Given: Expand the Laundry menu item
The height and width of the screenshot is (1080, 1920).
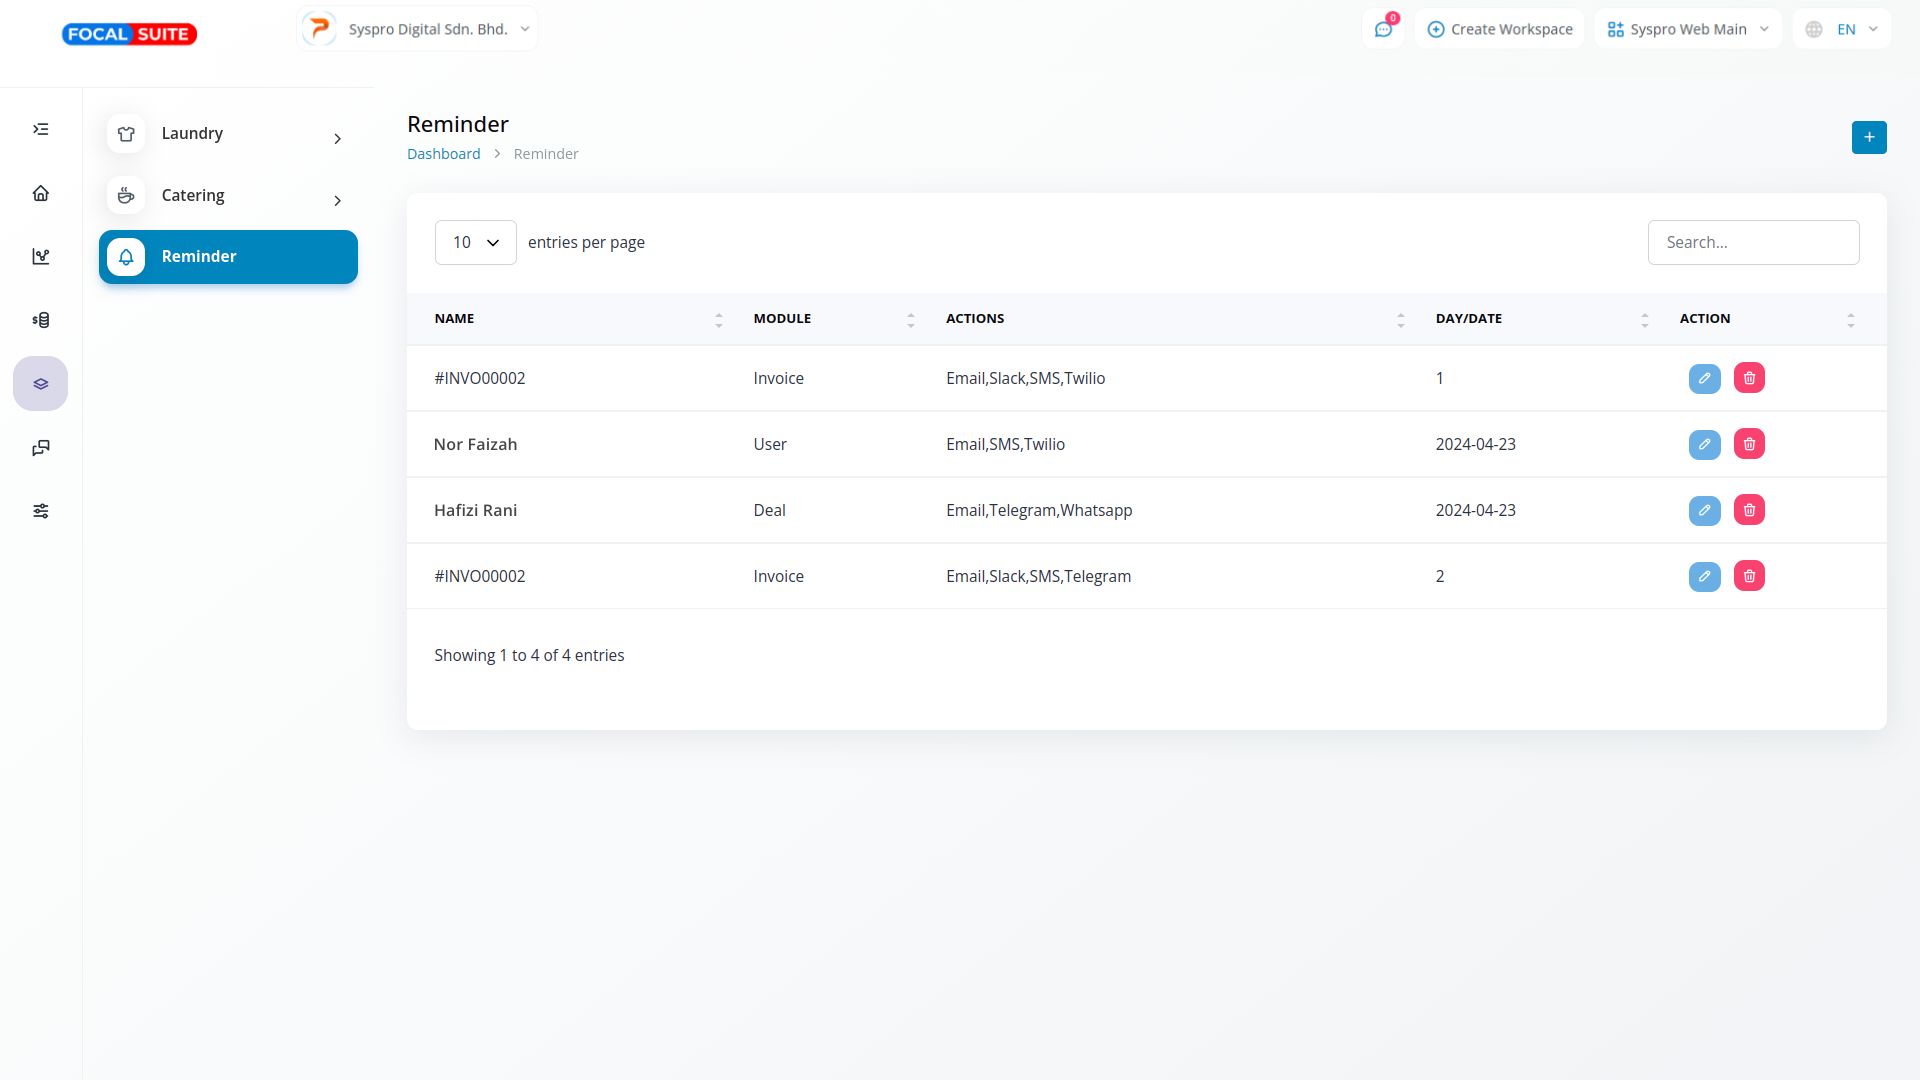Looking at the screenshot, I should 228,134.
